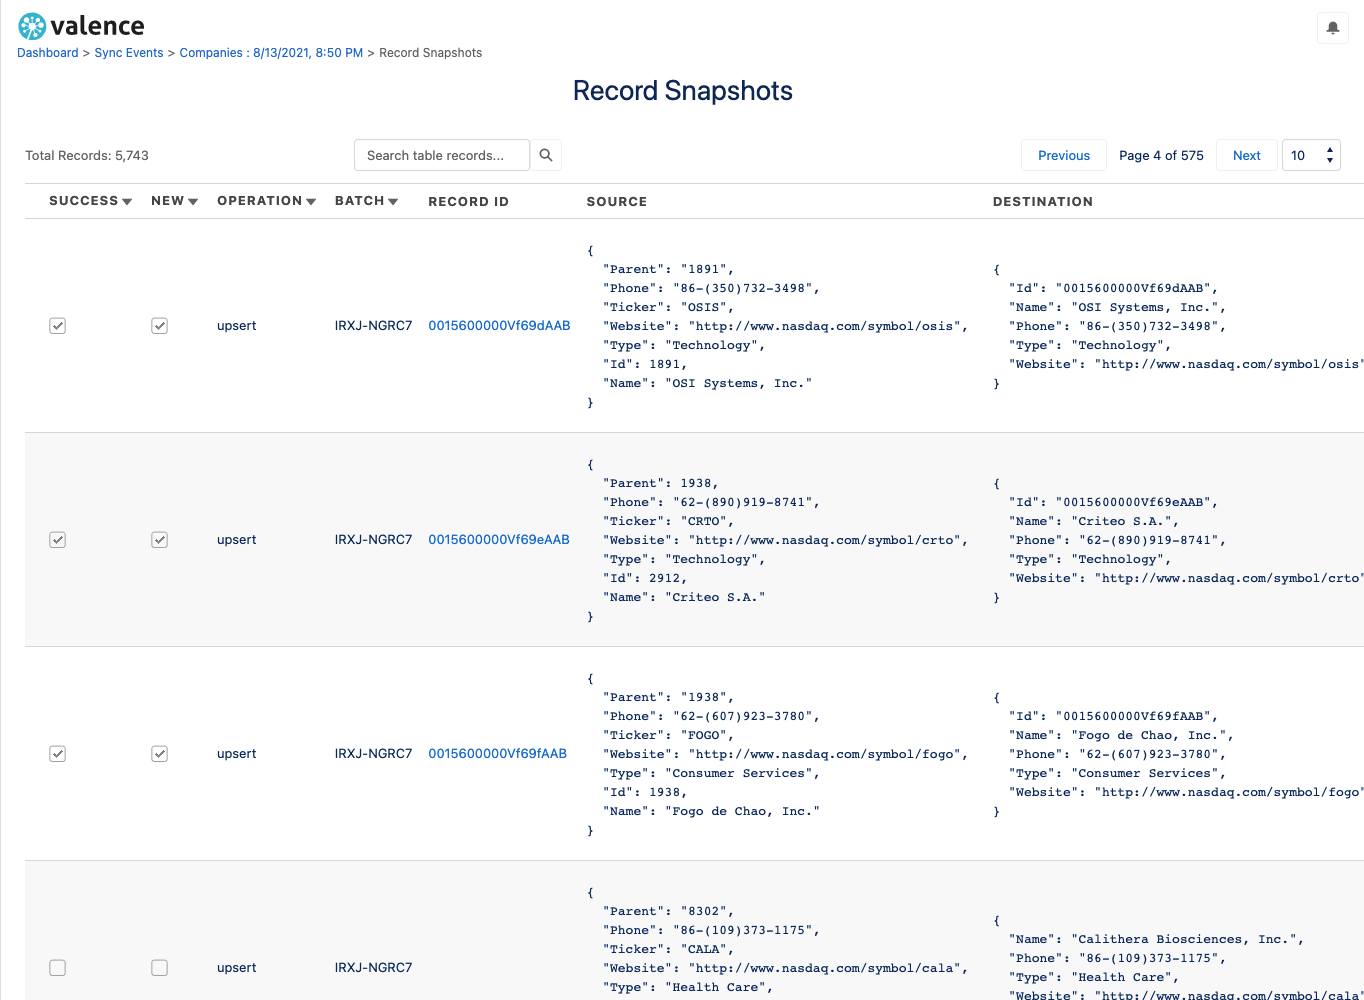Viewport: 1364px width, 1000px height.
Task: Click the DESTINATION column header
Action: (x=1043, y=201)
